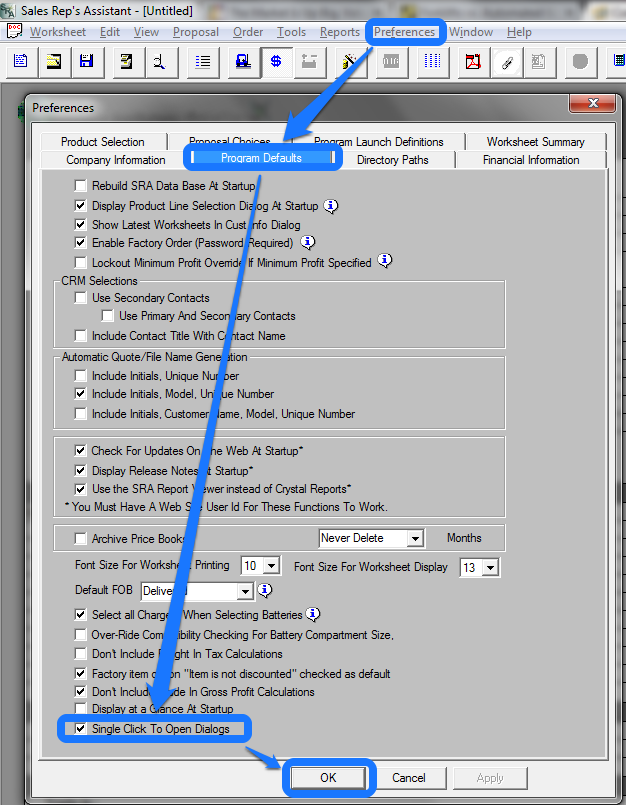Open the Edit menu
626x805 pixels.
point(110,32)
